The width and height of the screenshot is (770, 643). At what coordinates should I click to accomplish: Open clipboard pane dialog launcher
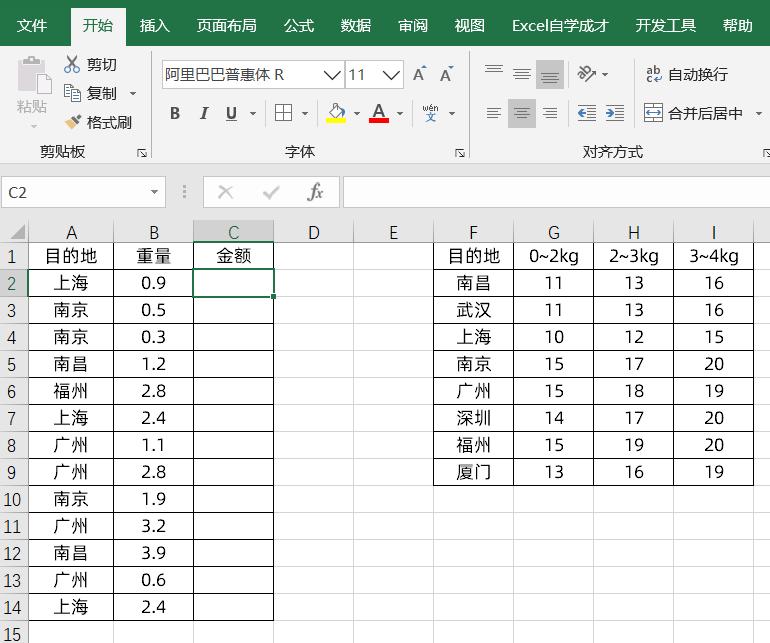click(x=142, y=153)
